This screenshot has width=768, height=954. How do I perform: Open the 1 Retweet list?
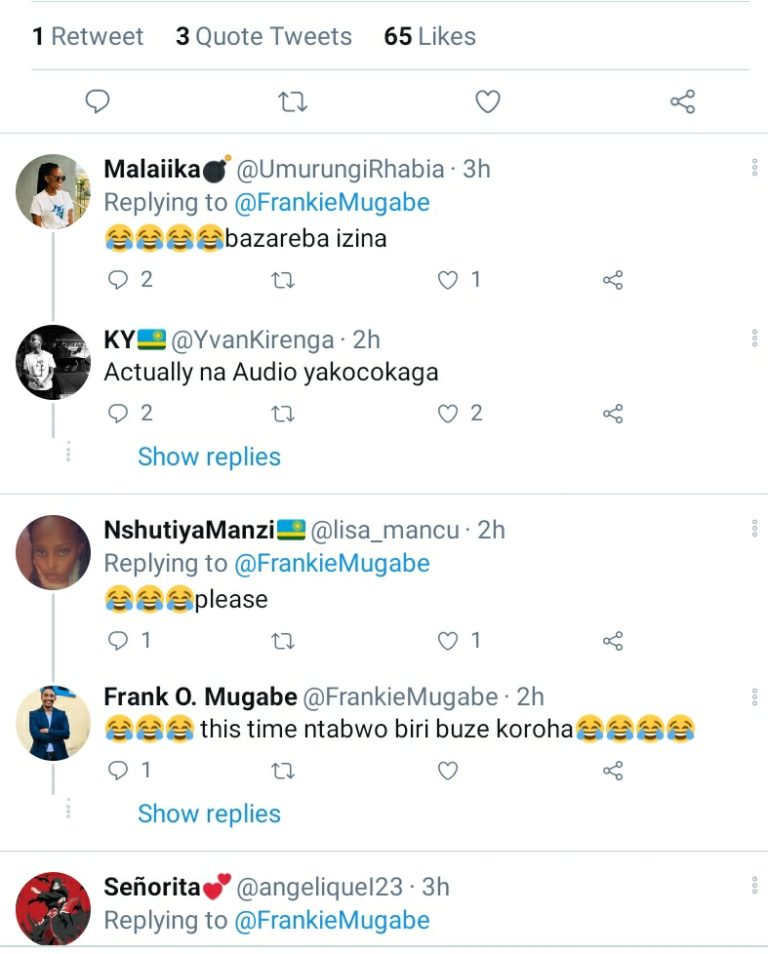point(88,37)
